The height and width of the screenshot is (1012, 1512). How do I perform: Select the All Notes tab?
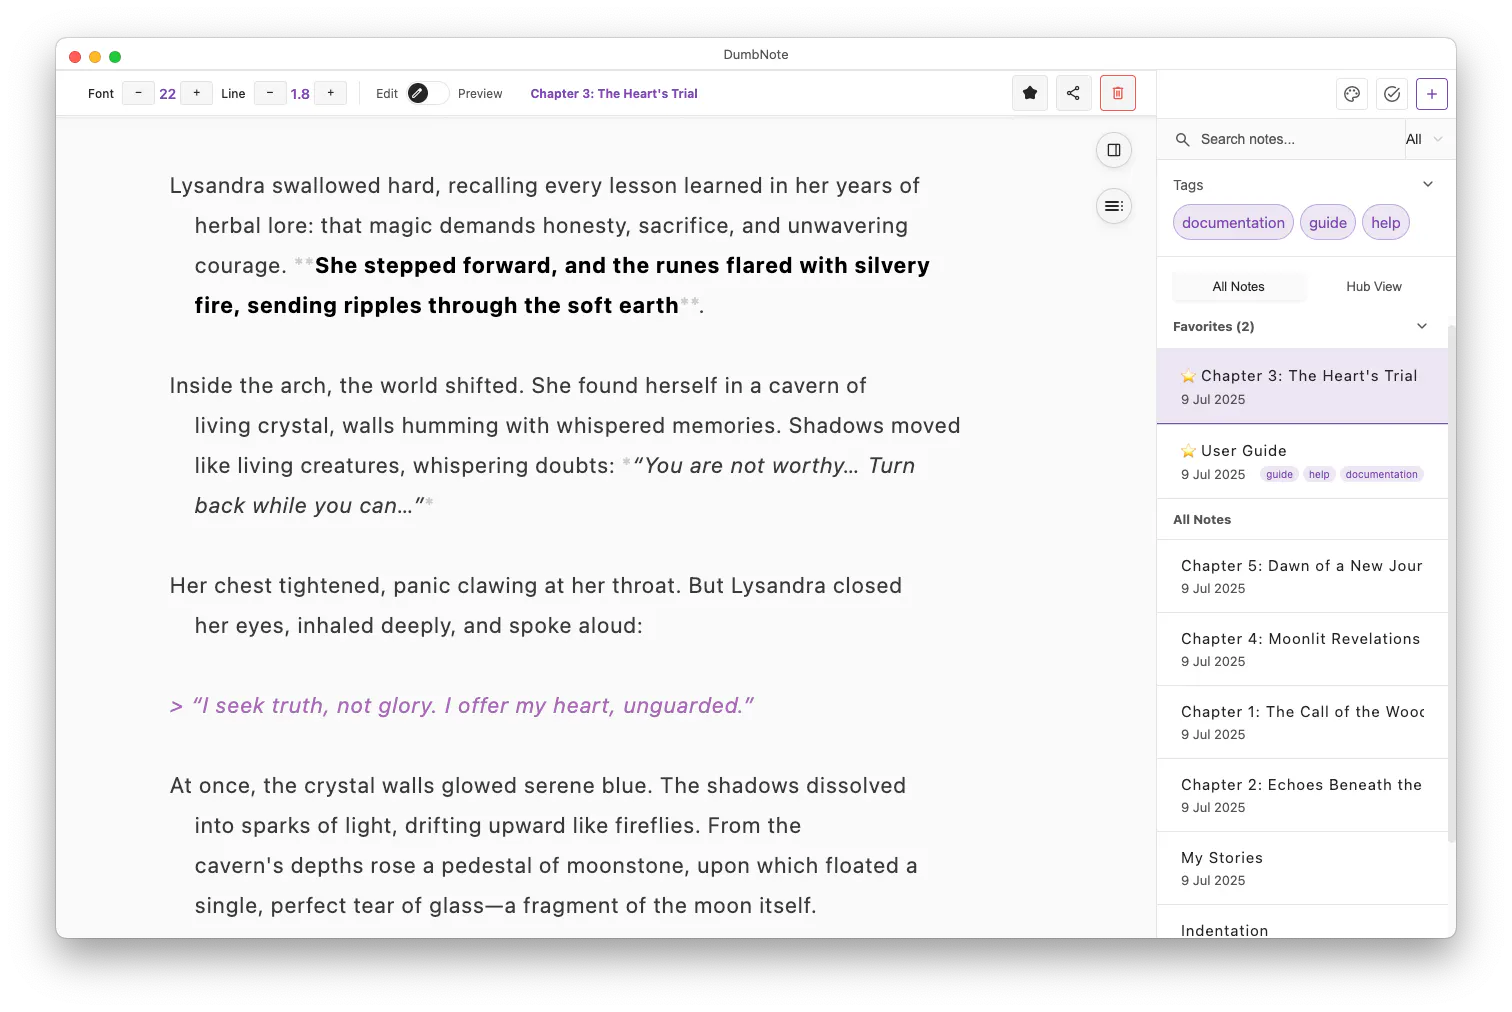tap(1238, 287)
